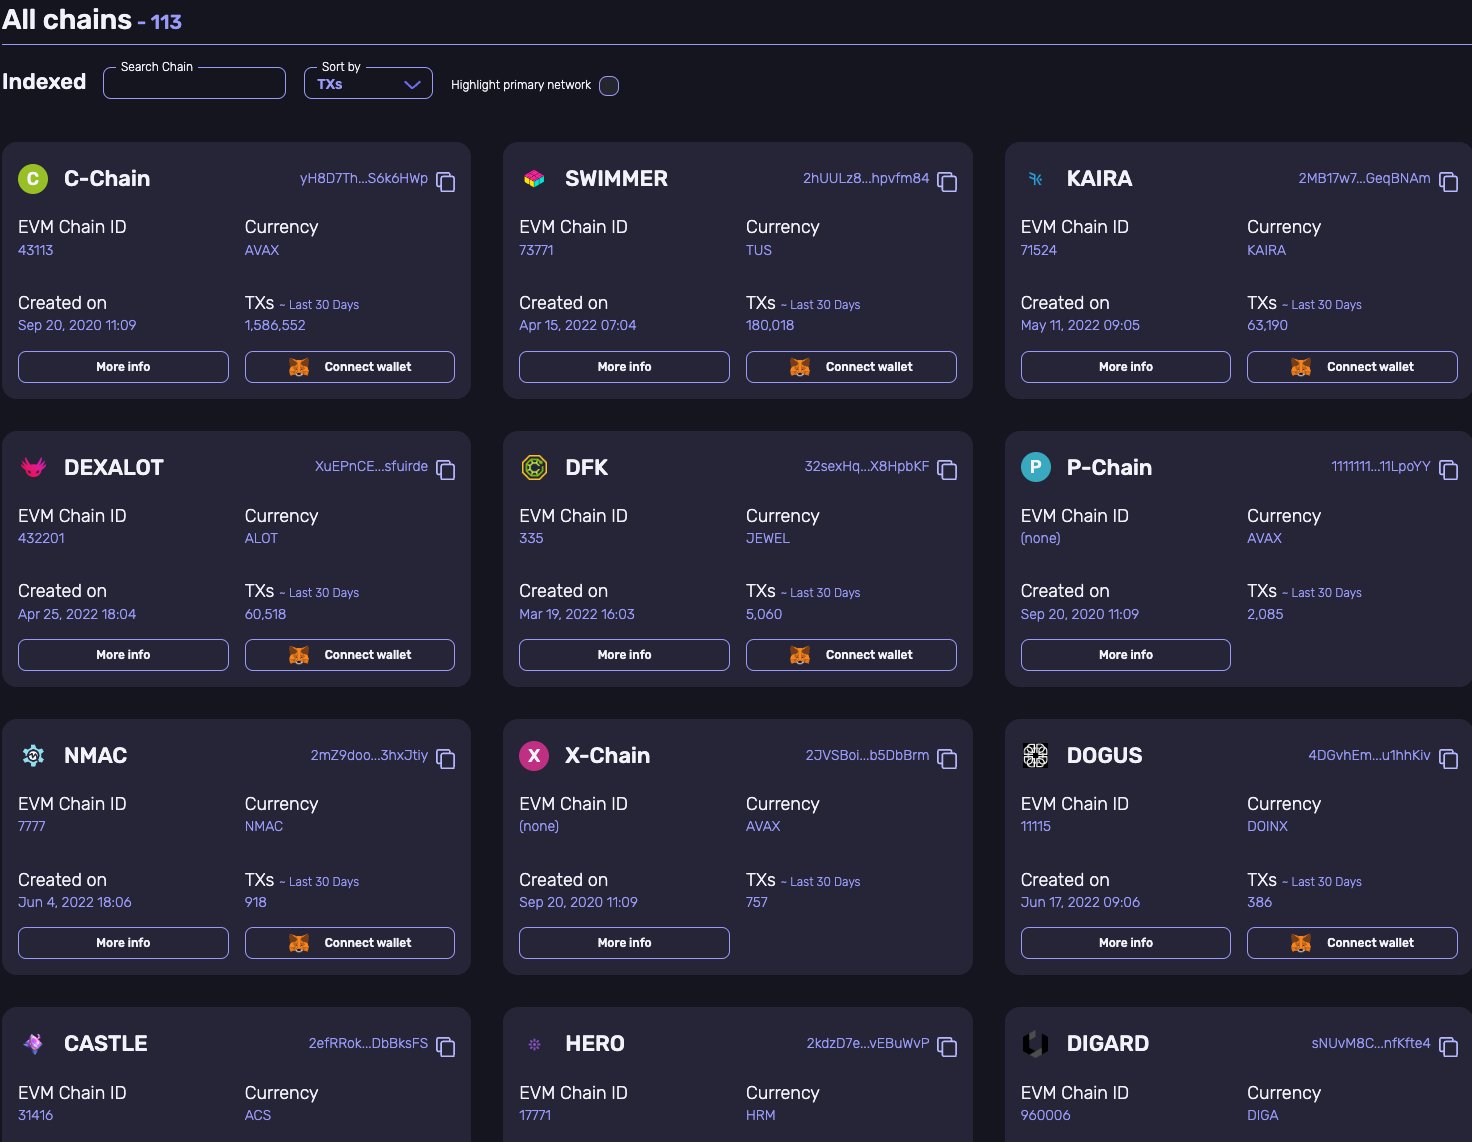Click EVM Chain ID value 960006

point(1046,1115)
